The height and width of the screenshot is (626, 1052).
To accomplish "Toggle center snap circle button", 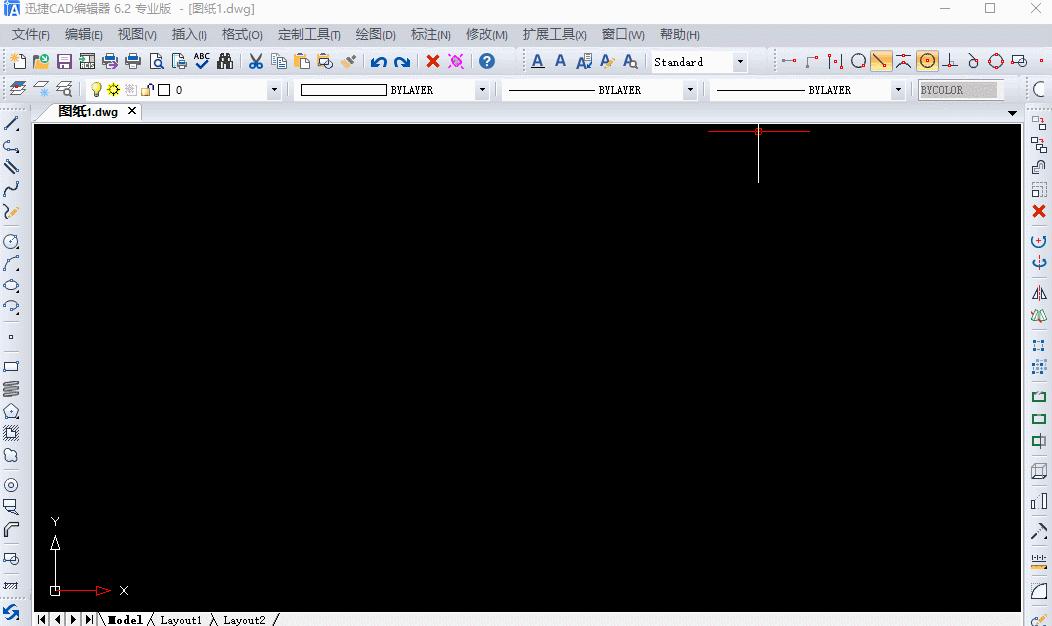I will pyautogui.click(x=927, y=62).
